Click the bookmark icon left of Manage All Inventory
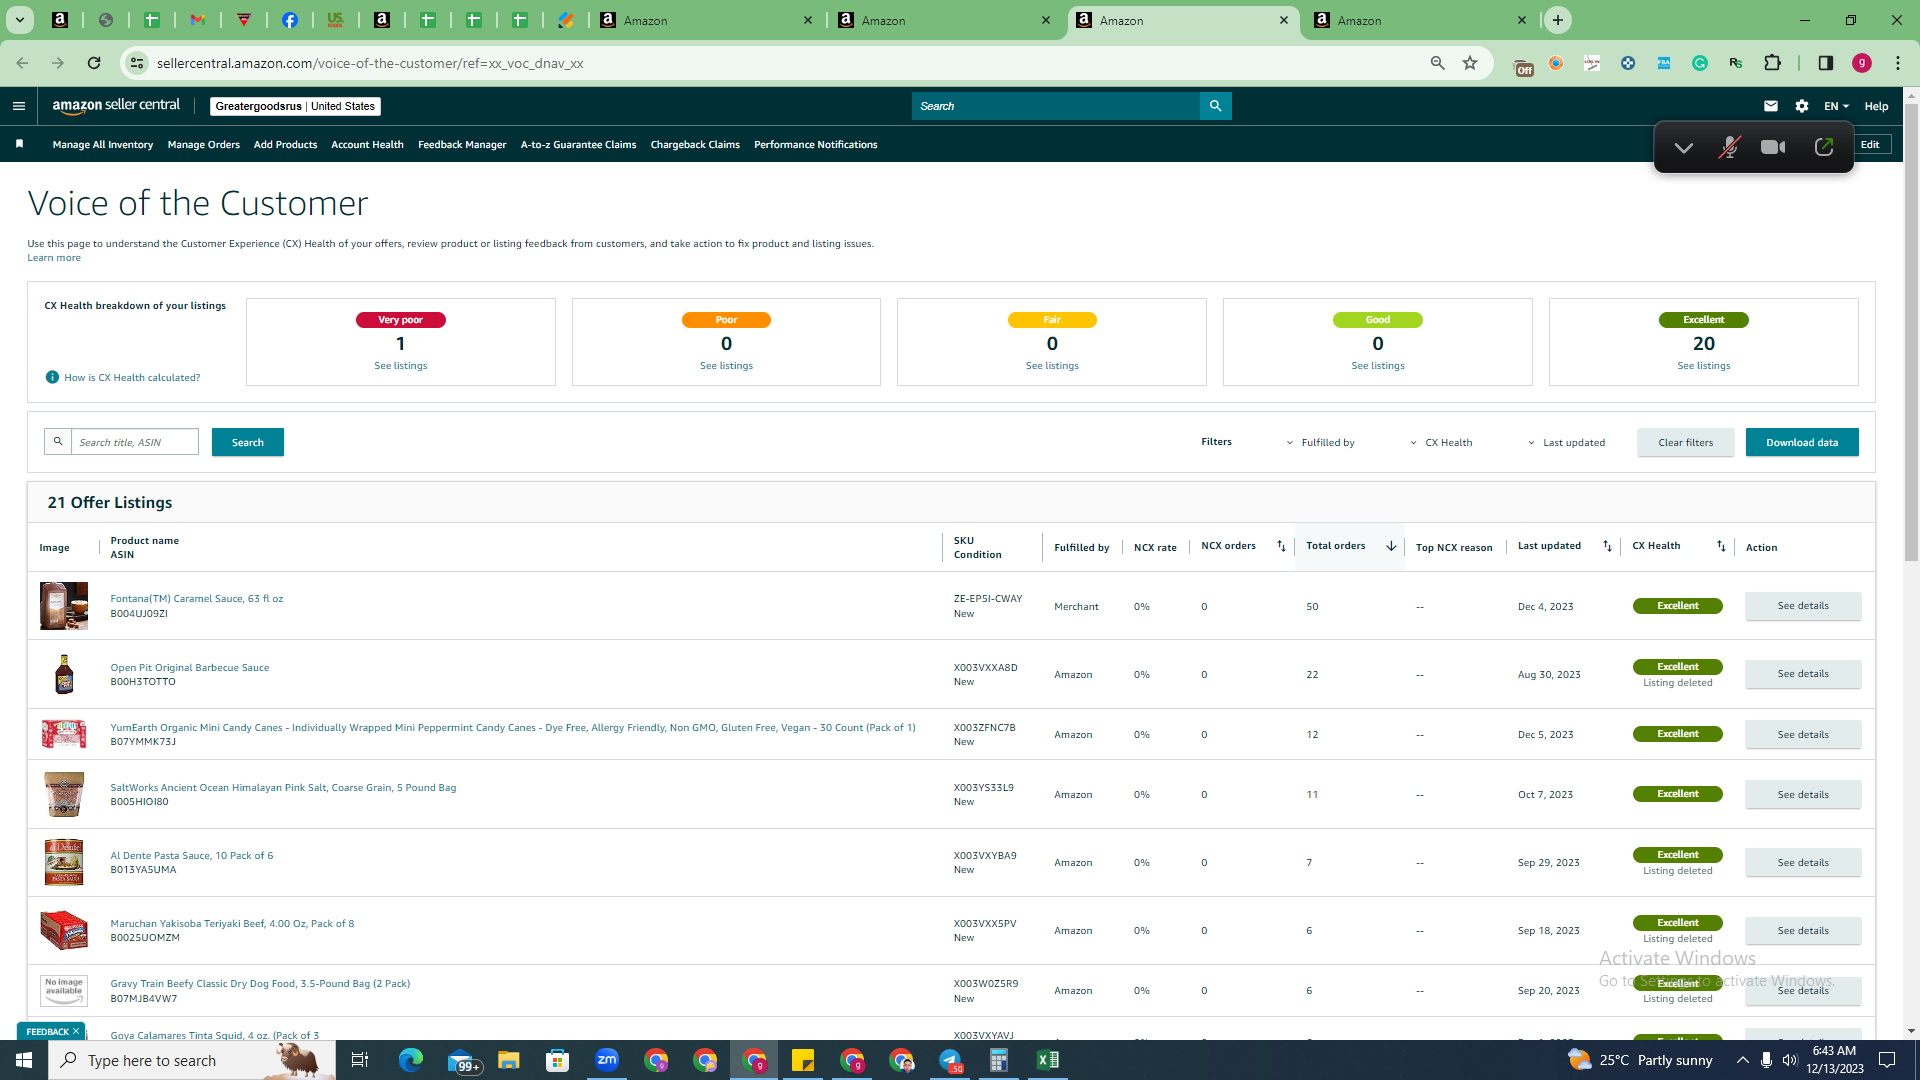 click(x=19, y=144)
